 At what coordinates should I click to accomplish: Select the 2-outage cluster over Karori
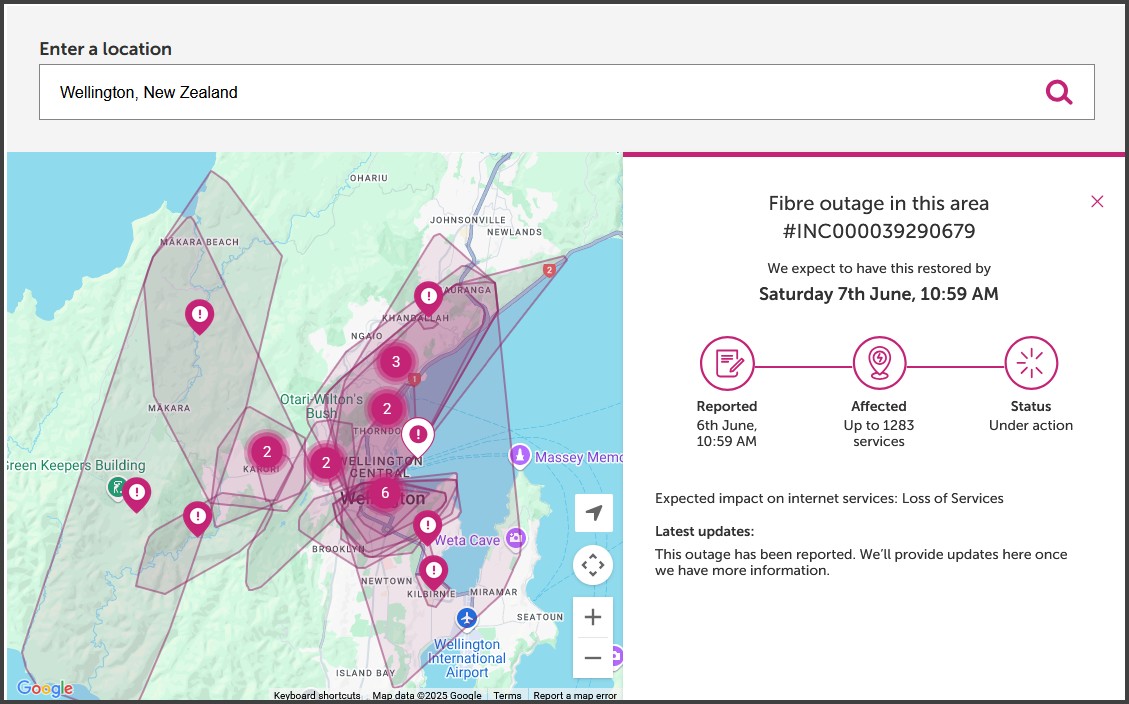point(267,451)
